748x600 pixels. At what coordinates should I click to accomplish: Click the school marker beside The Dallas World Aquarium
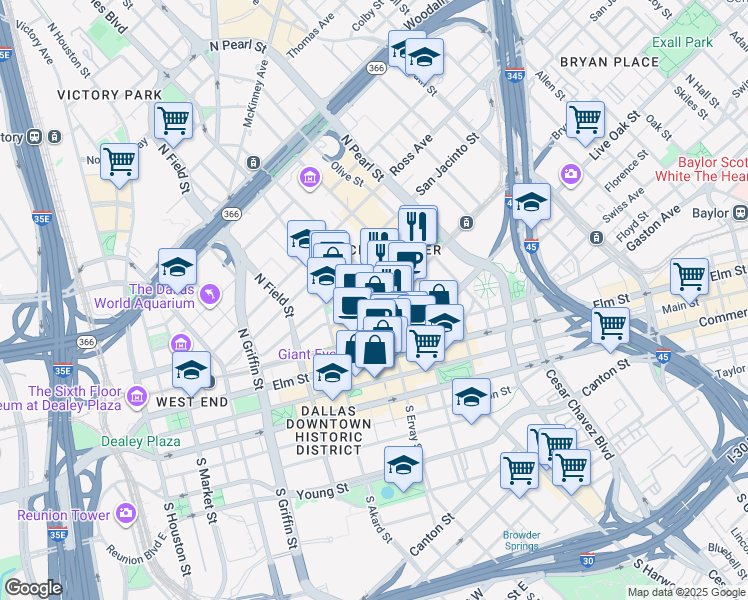coord(177,269)
